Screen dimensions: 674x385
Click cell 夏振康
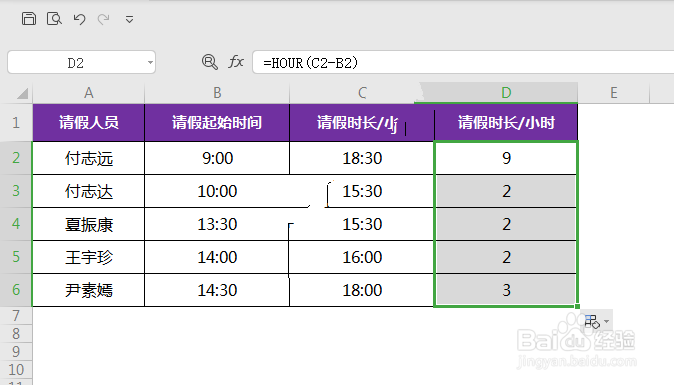89,224
